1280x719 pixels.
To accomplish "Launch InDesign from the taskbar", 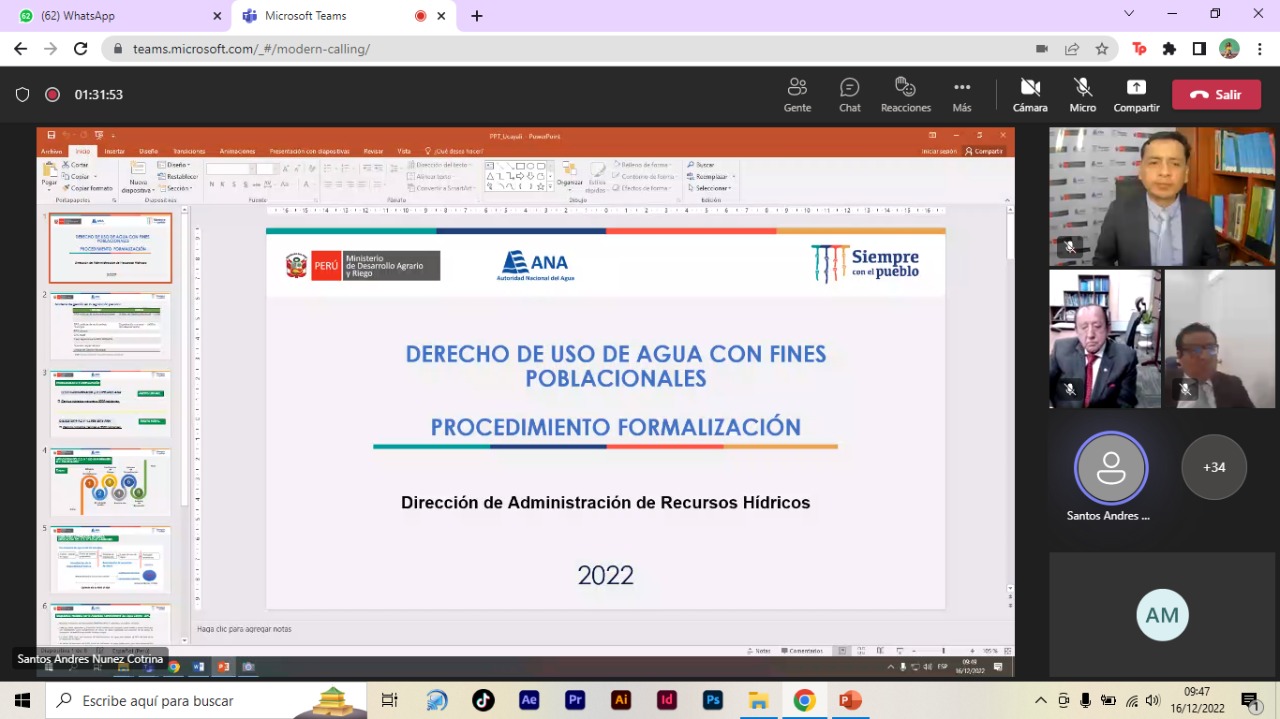I will pos(667,700).
